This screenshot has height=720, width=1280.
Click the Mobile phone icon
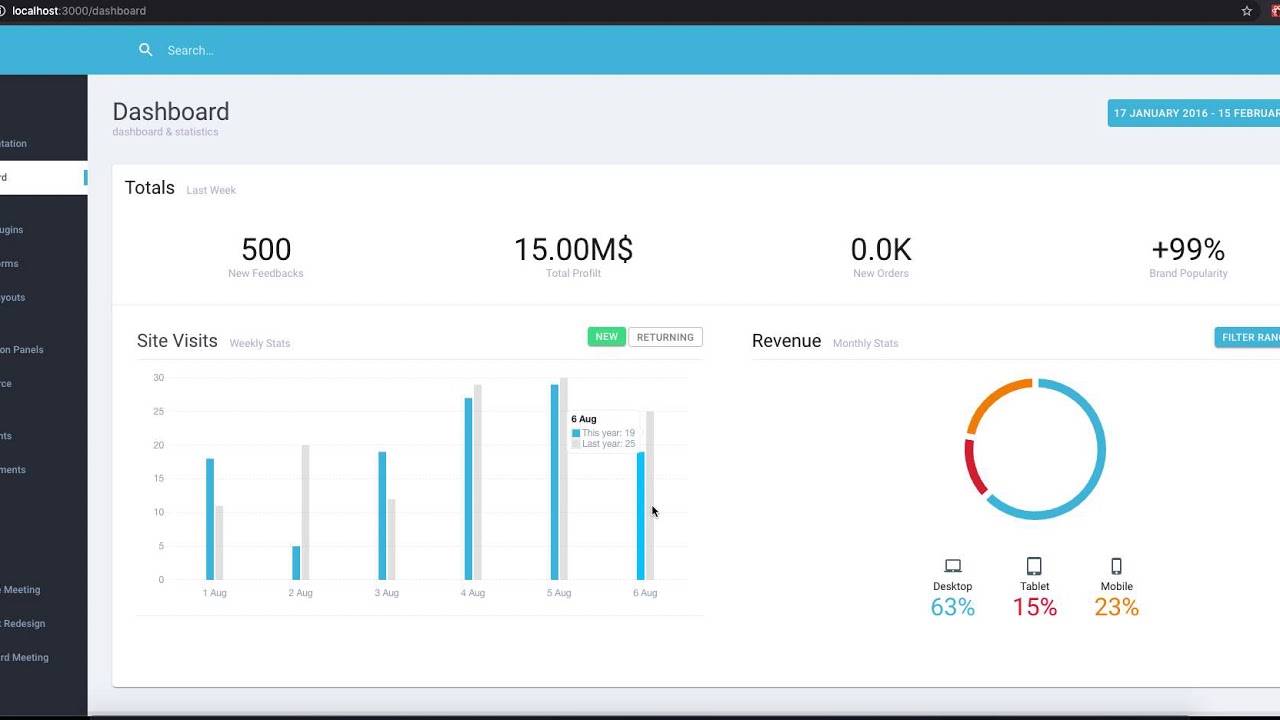click(1117, 566)
